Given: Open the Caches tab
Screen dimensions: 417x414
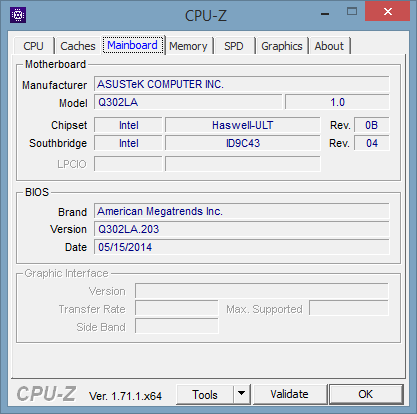Looking at the screenshot, I should click(x=78, y=46).
